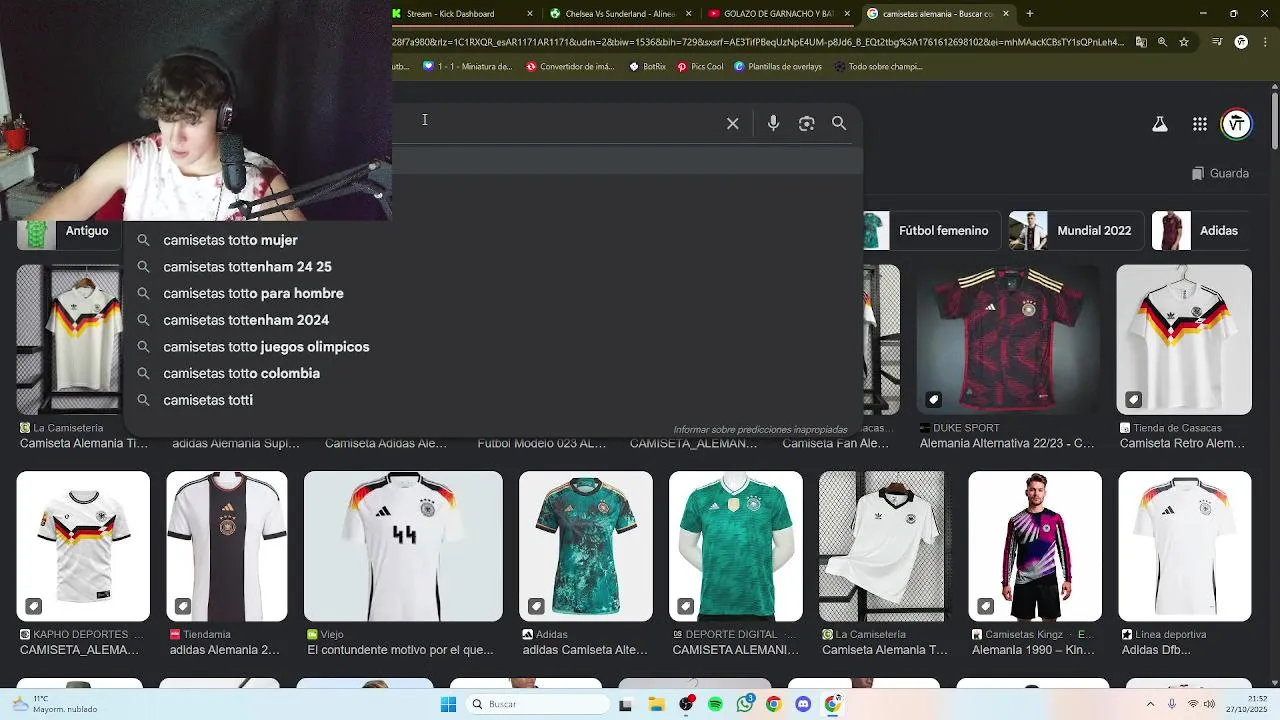Click Informar sobre predicciones inapropiadas link

point(760,430)
